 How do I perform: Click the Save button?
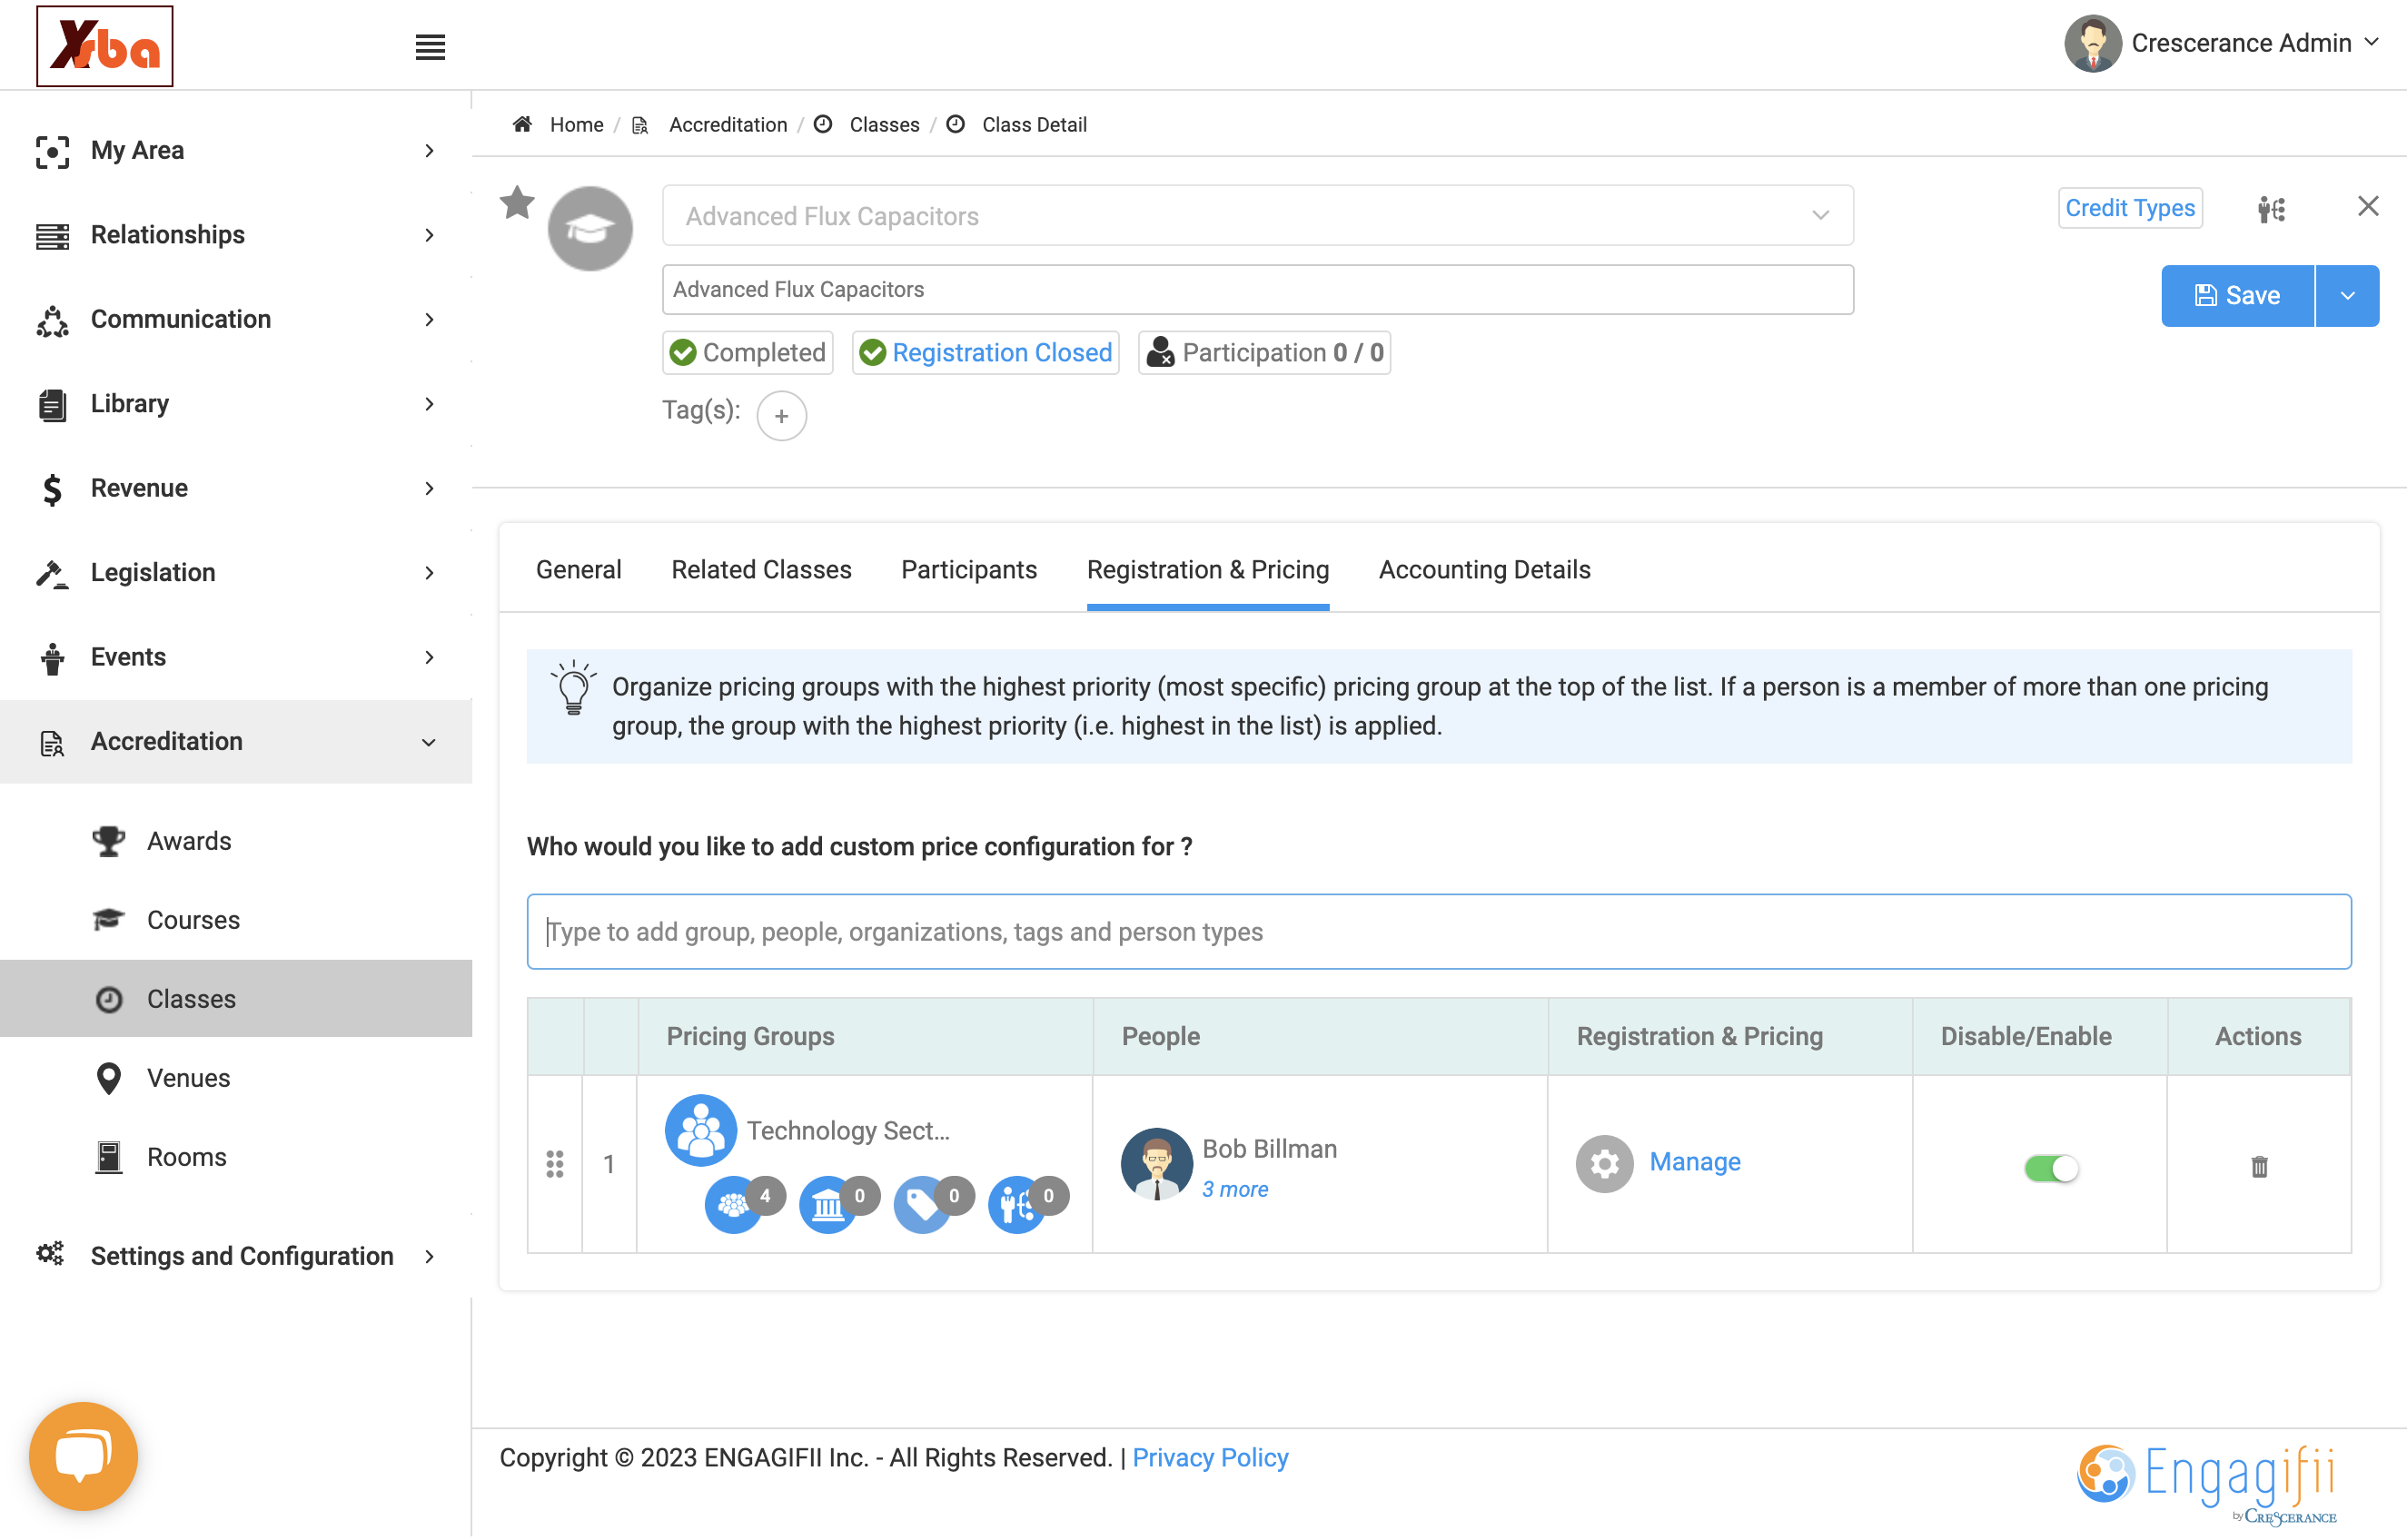pos(2238,296)
